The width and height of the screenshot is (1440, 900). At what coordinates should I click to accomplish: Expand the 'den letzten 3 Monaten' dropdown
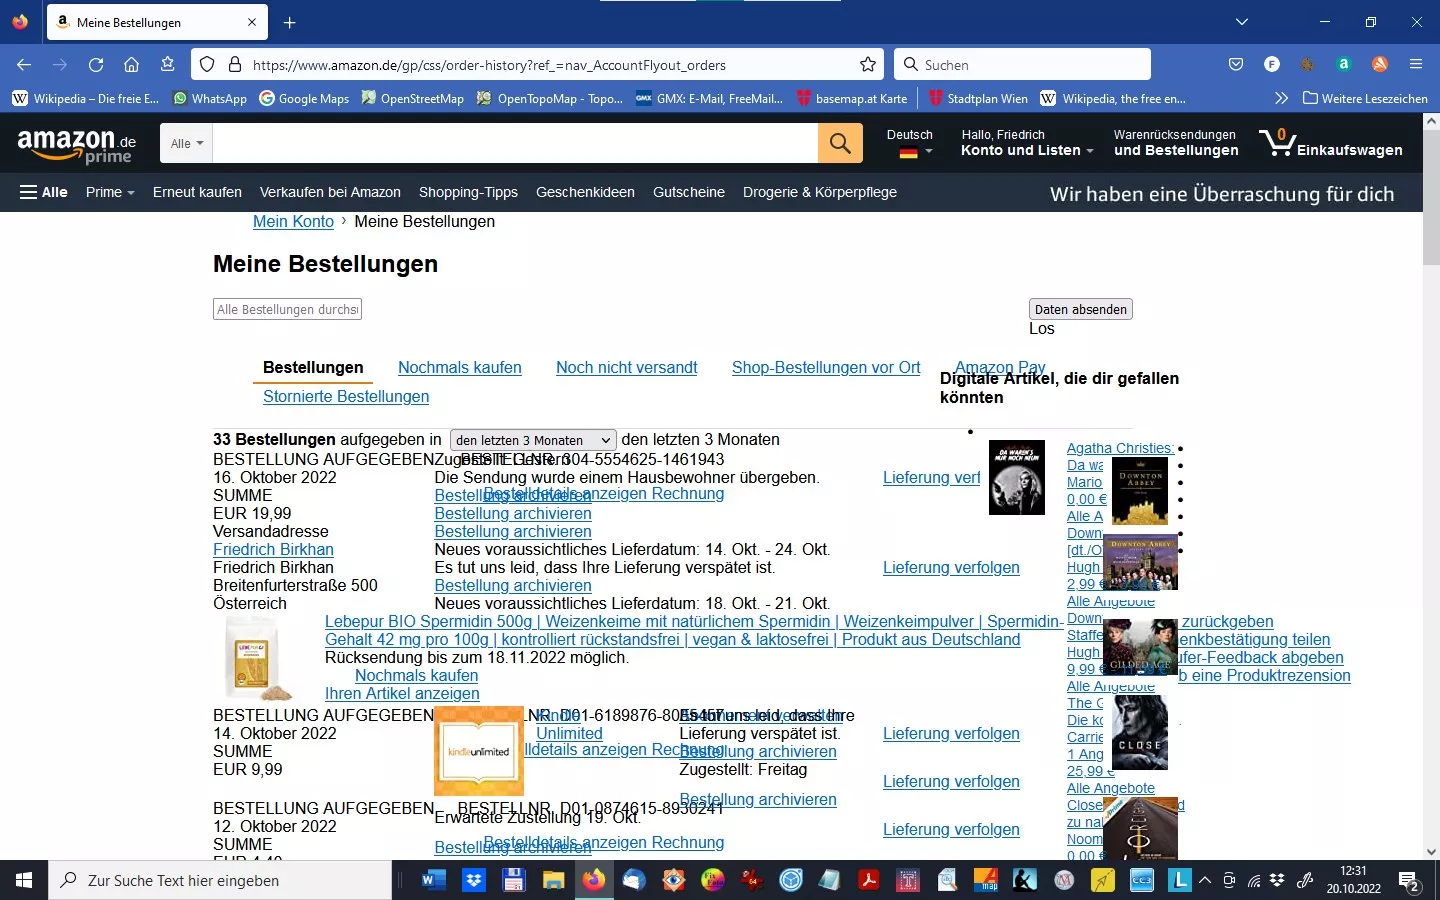coord(533,440)
